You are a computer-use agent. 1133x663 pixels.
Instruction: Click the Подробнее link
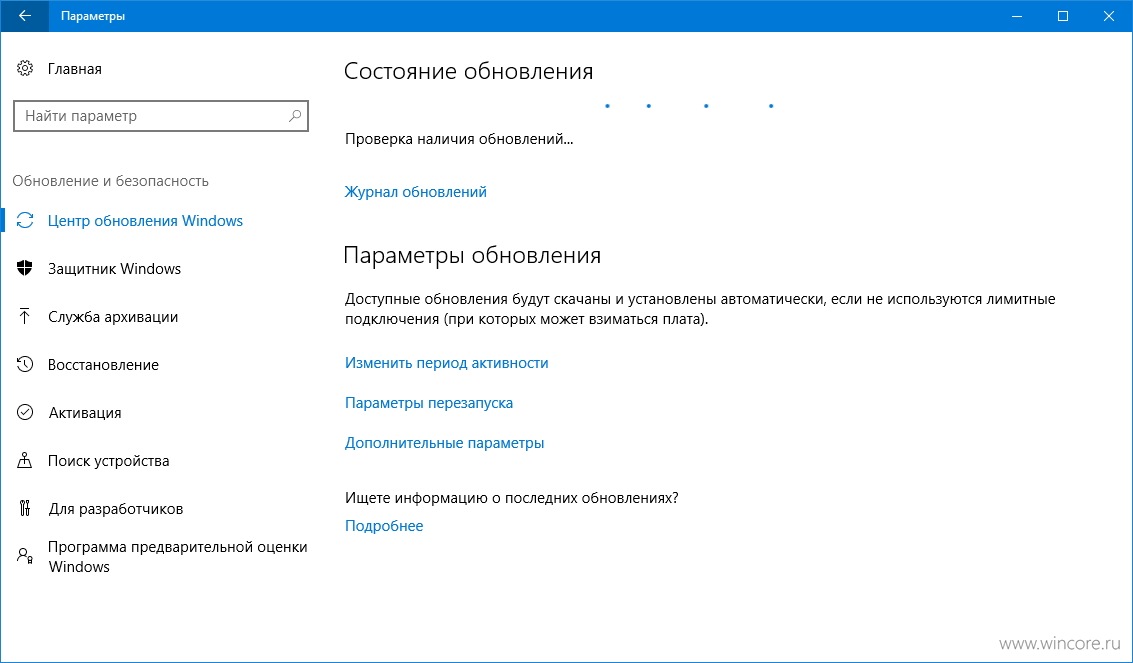click(x=384, y=526)
